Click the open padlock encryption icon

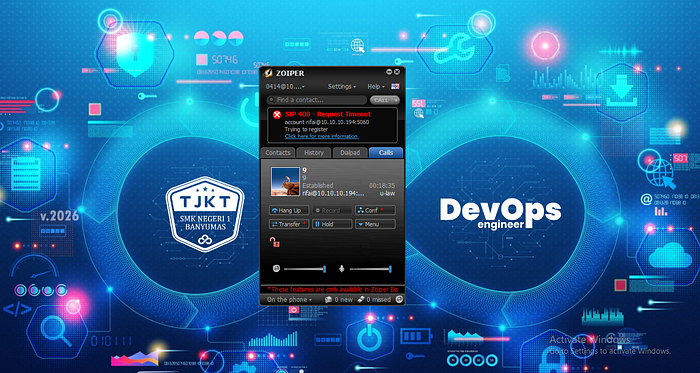pos(275,242)
